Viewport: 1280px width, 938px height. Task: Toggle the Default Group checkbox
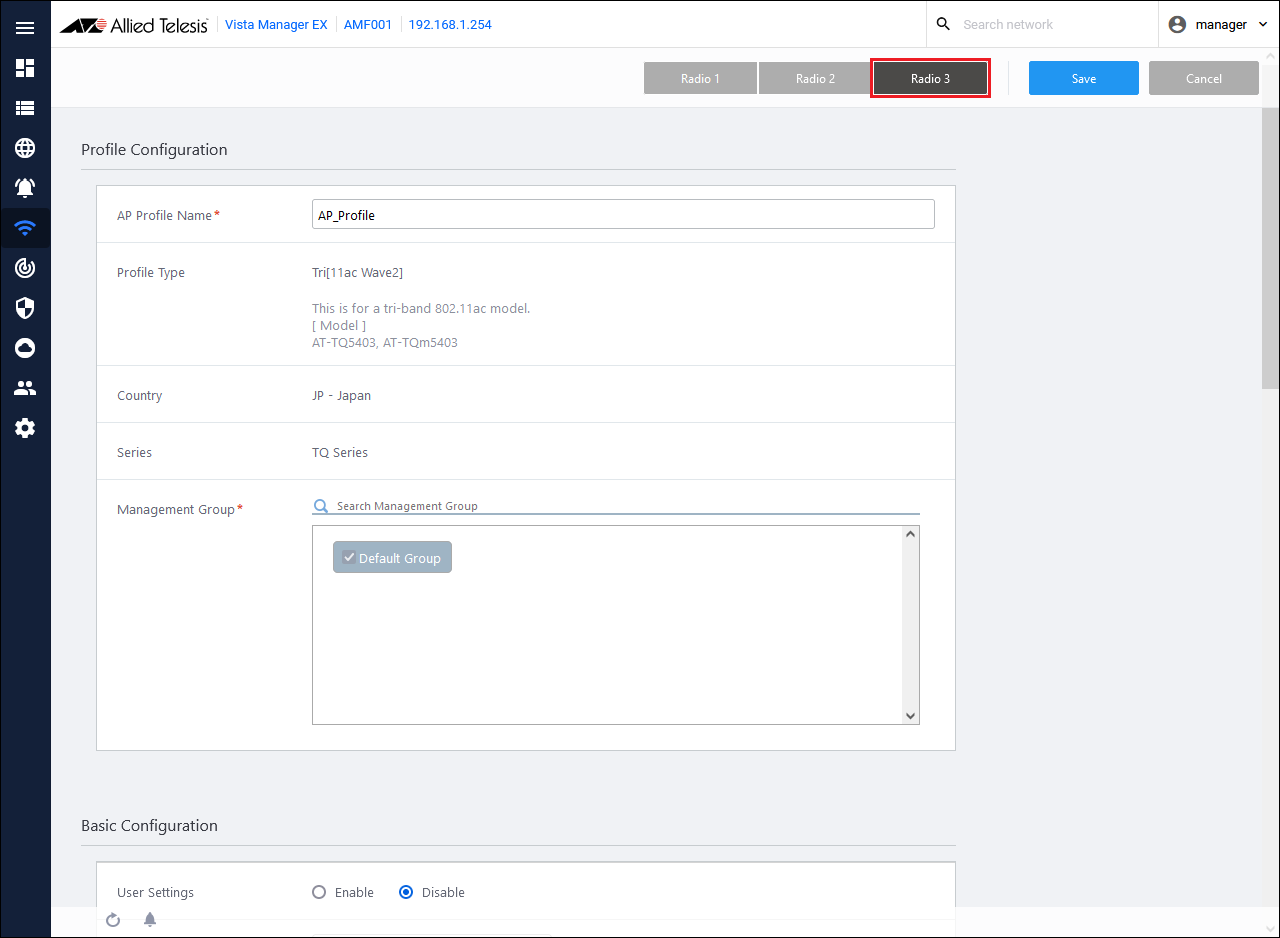point(349,557)
